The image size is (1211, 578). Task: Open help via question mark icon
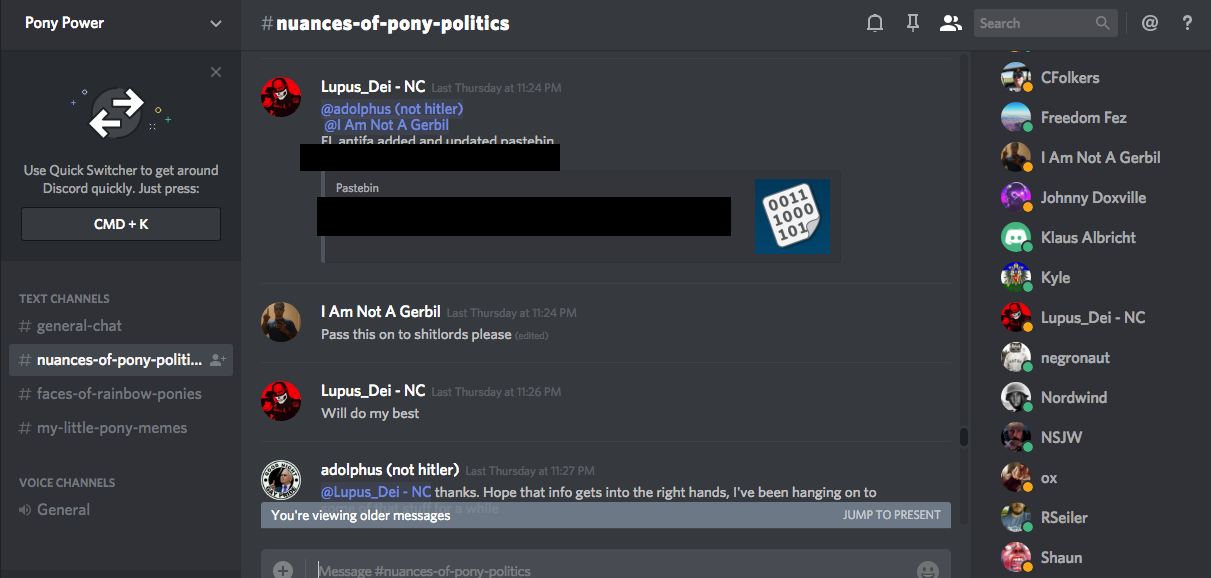1187,23
